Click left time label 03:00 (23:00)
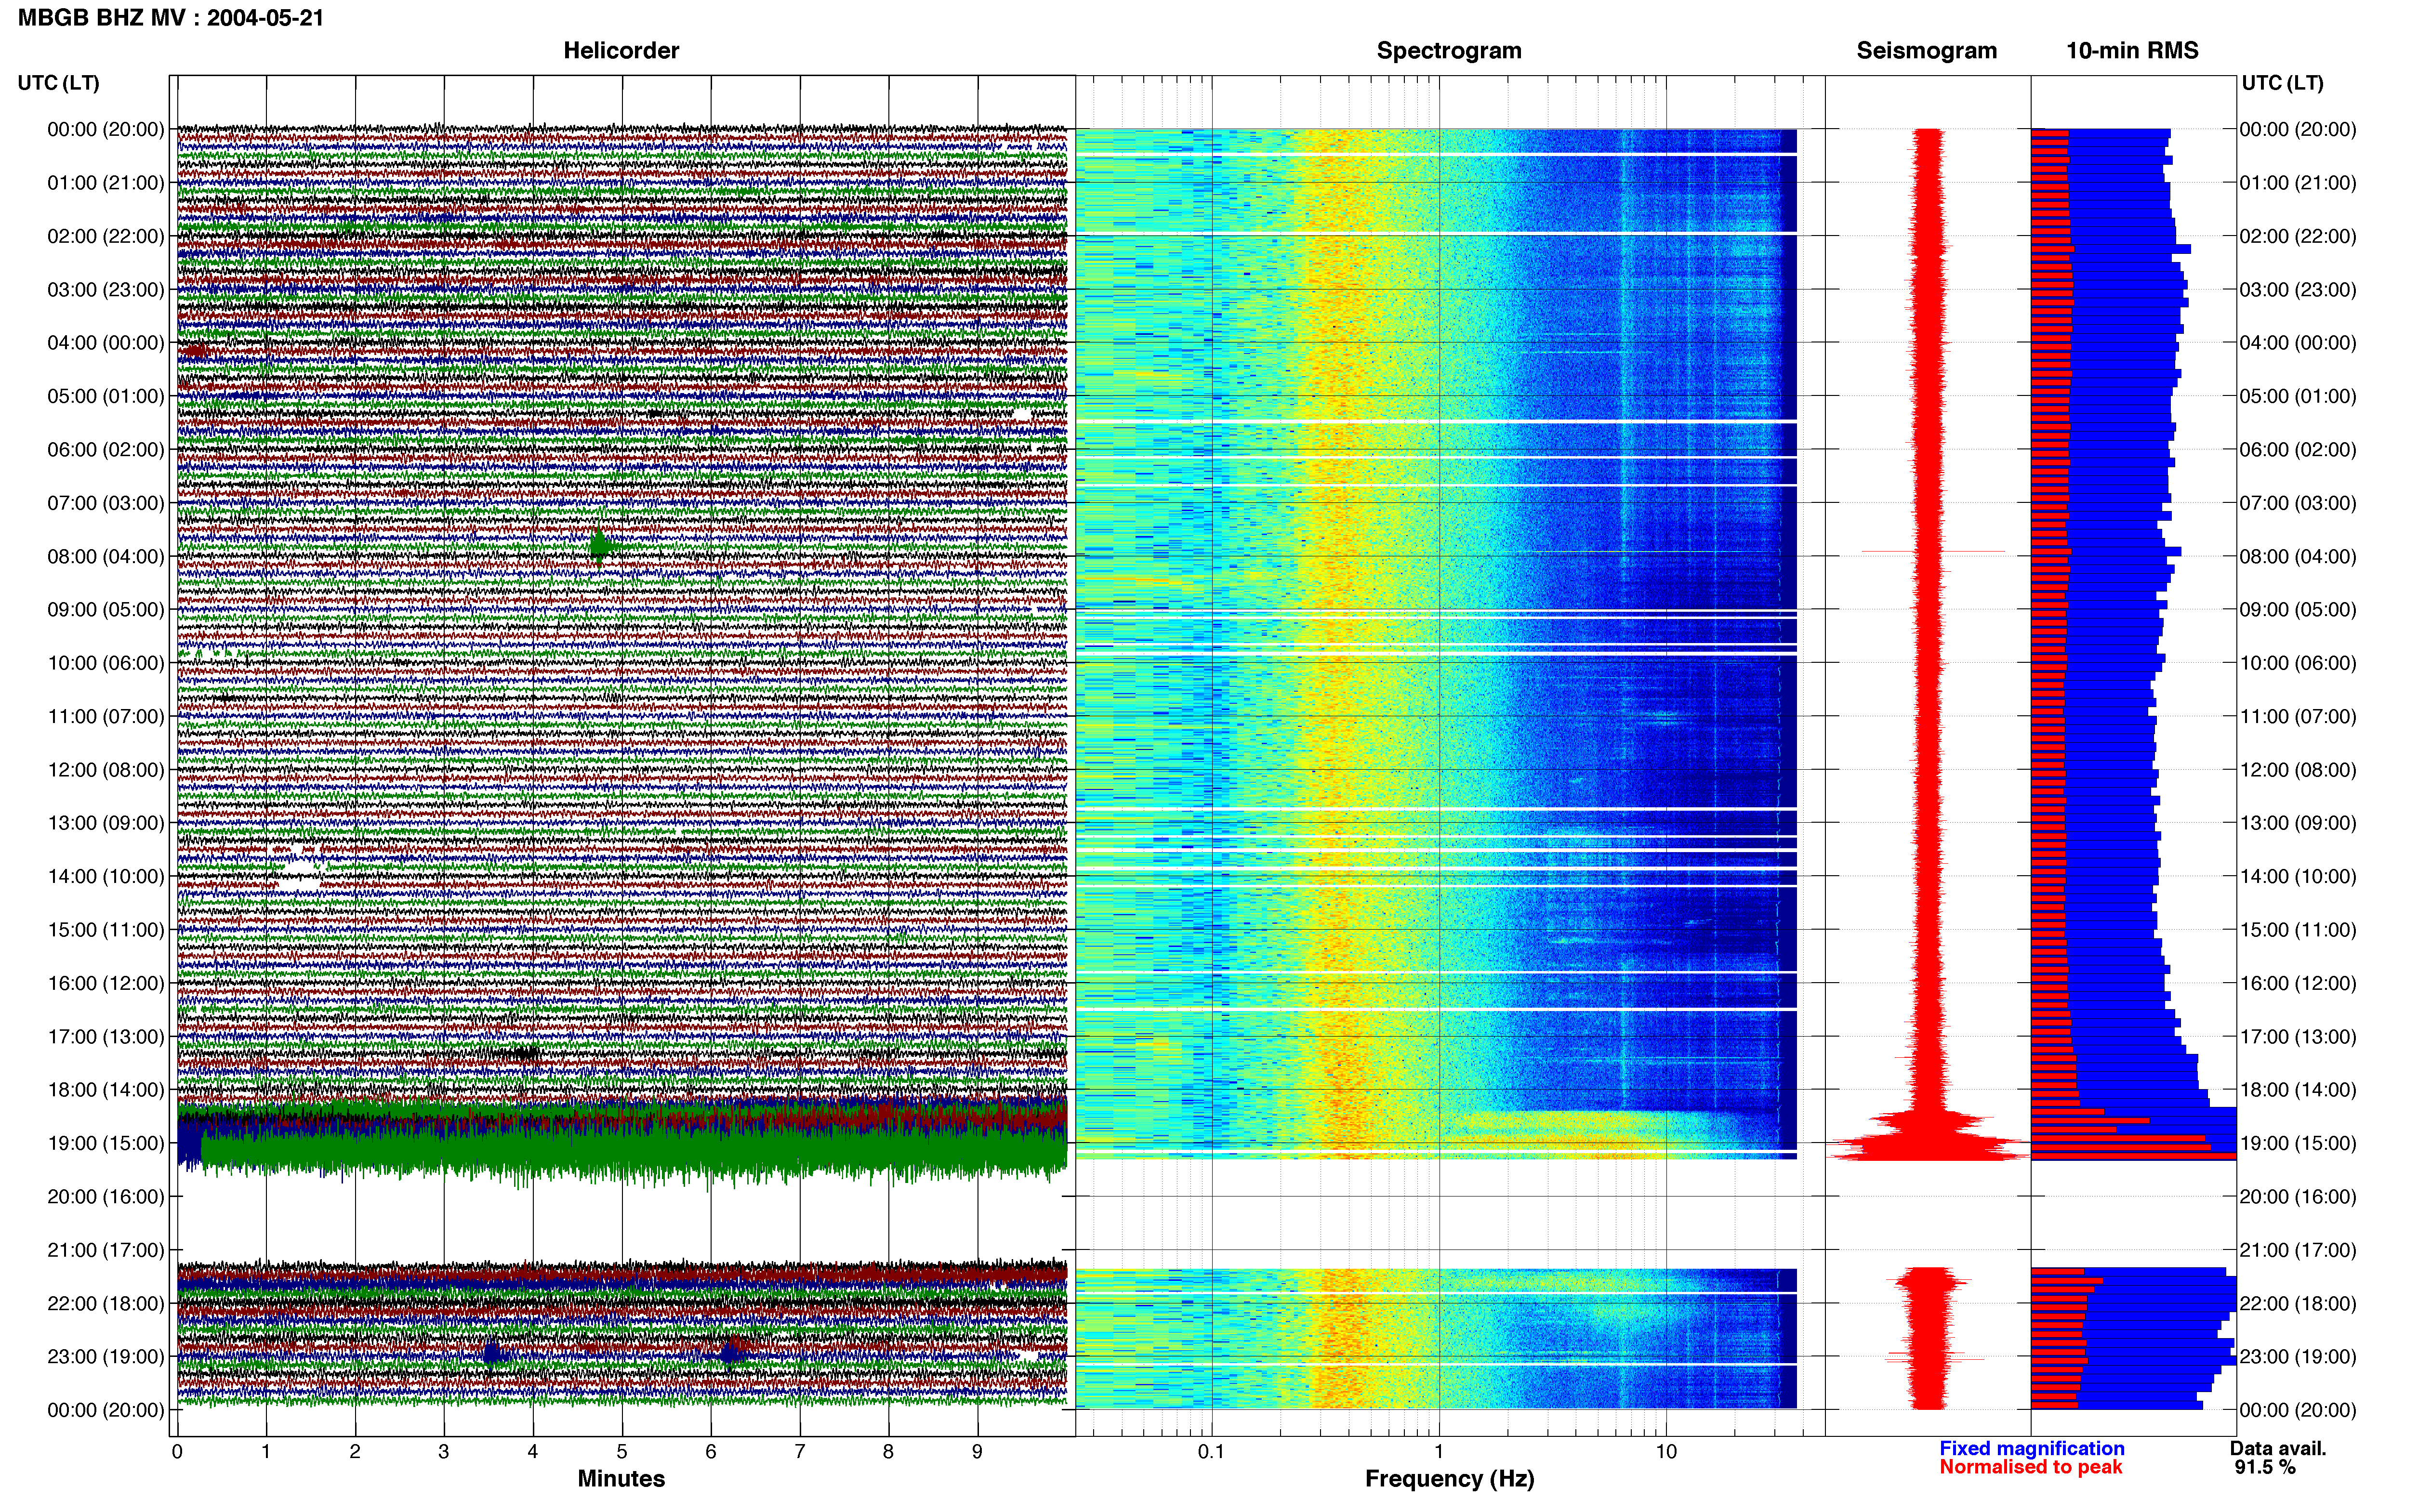This screenshot has height=1512, width=2418. pos(106,289)
